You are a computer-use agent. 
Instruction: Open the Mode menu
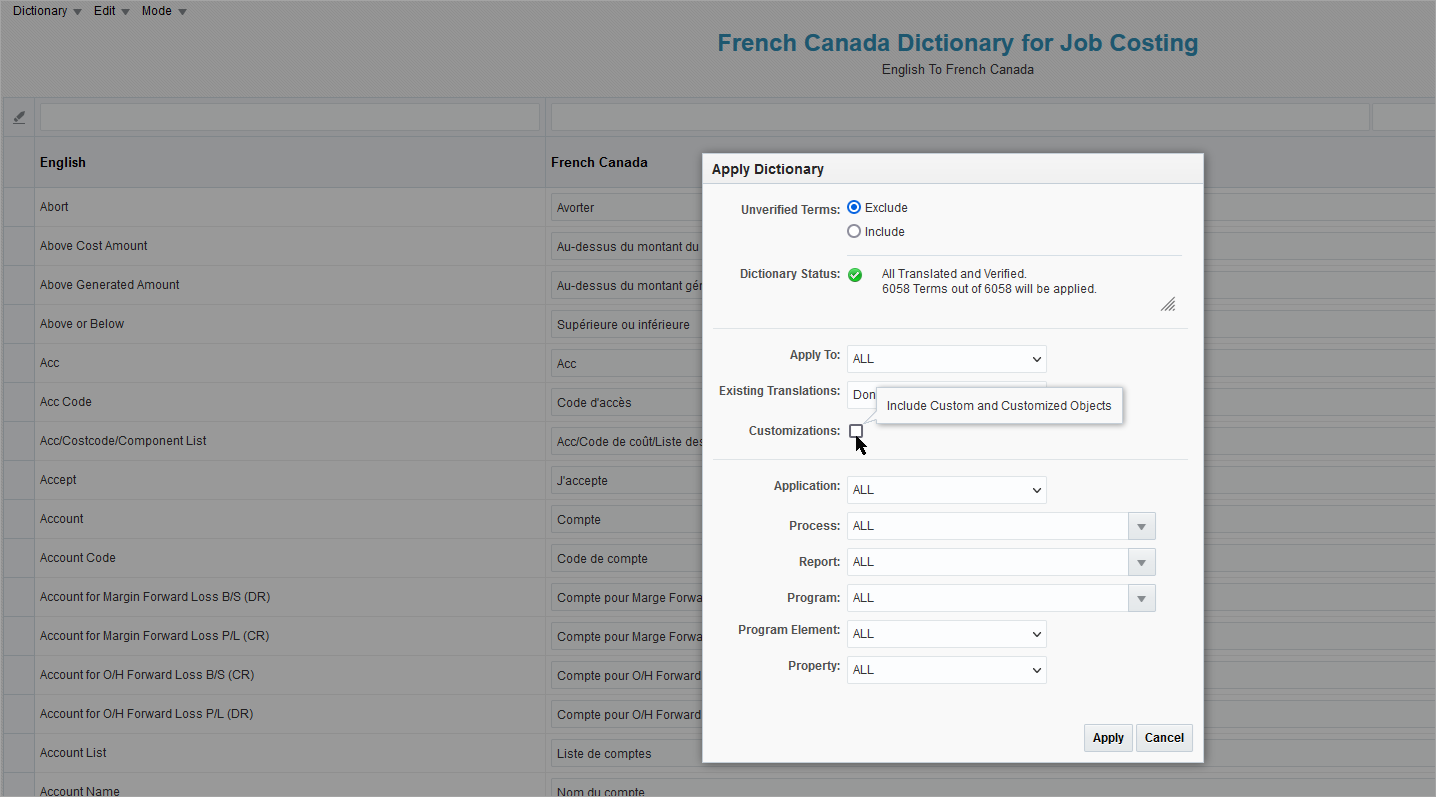[x=156, y=11]
